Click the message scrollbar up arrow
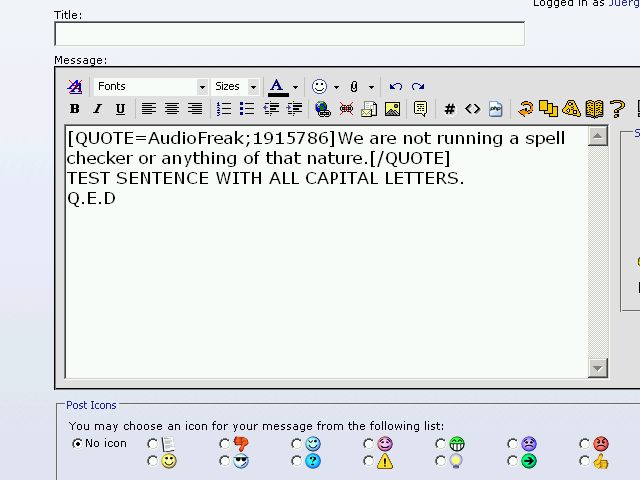 coord(598,136)
